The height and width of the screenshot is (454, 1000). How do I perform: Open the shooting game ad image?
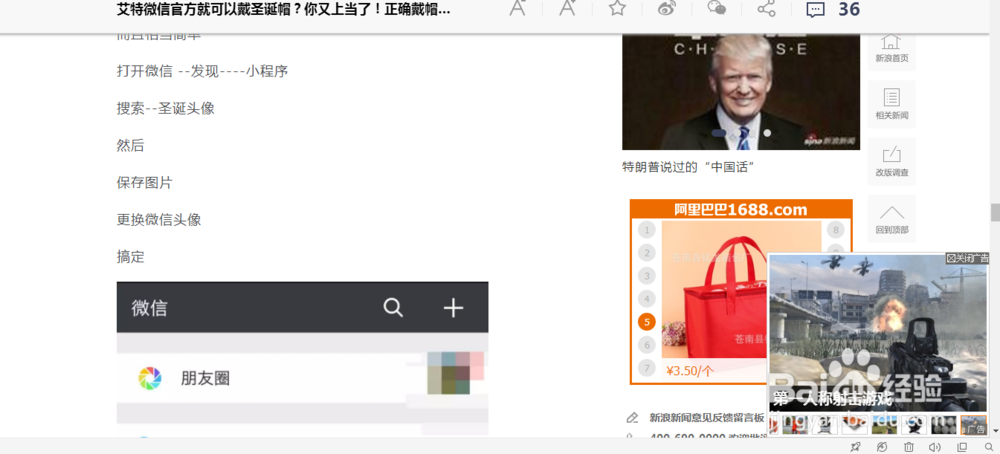[878, 332]
